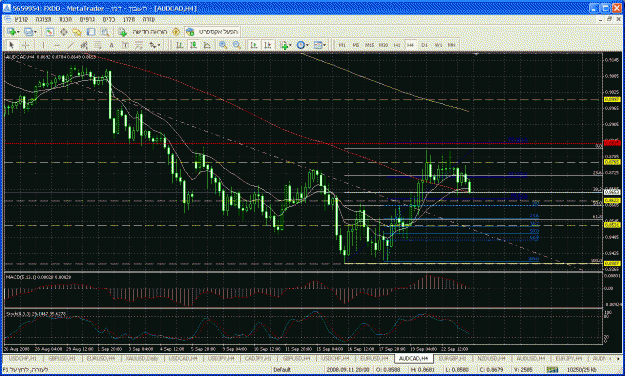The height and width of the screenshot is (376, 625).
Task: Select the trendline drawing tool
Action: 71,45
